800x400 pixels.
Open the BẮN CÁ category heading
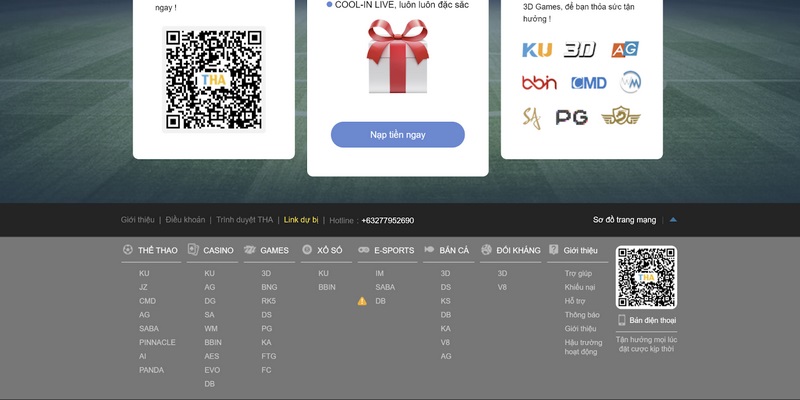(x=454, y=250)
